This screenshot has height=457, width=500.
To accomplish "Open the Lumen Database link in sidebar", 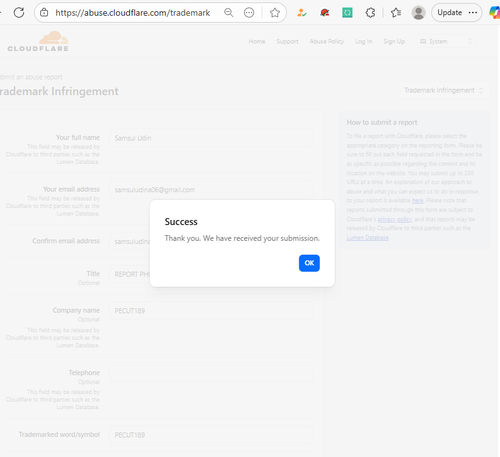I will pos(367,238).
